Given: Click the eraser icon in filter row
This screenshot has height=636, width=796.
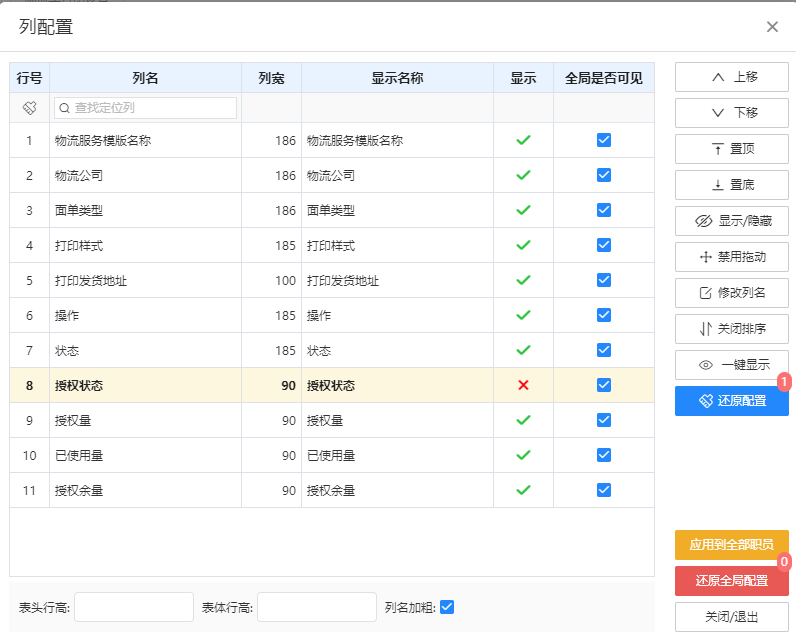Looking at the screenshot, I should coord(29,108).
